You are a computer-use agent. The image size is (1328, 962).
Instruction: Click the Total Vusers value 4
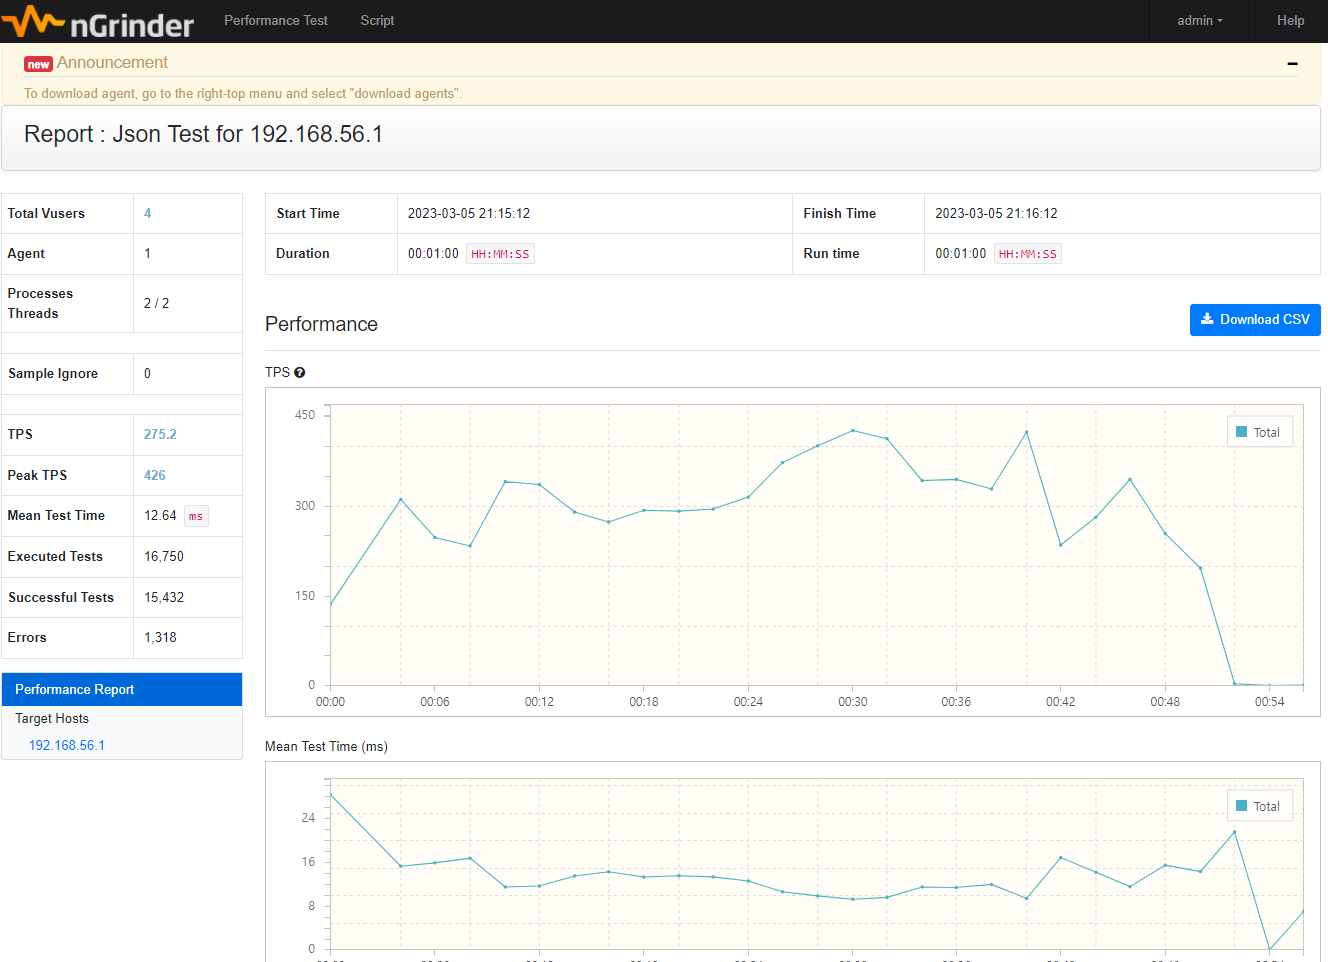(148, 214)
